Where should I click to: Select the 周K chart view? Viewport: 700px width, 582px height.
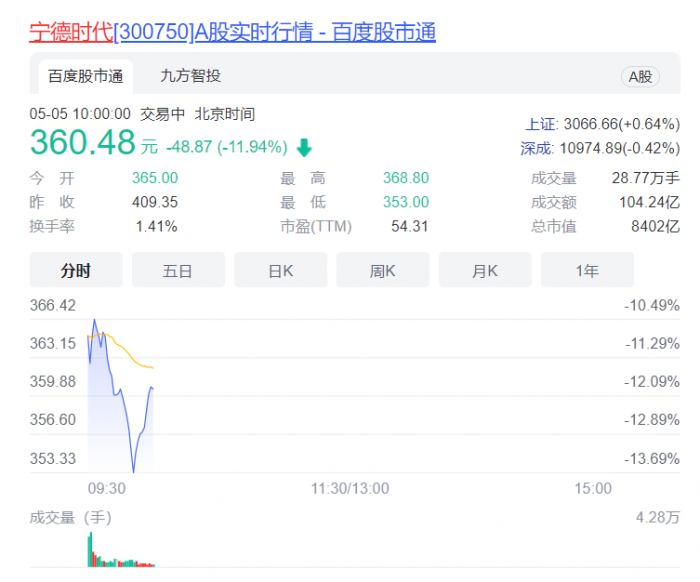coord(383,270)
